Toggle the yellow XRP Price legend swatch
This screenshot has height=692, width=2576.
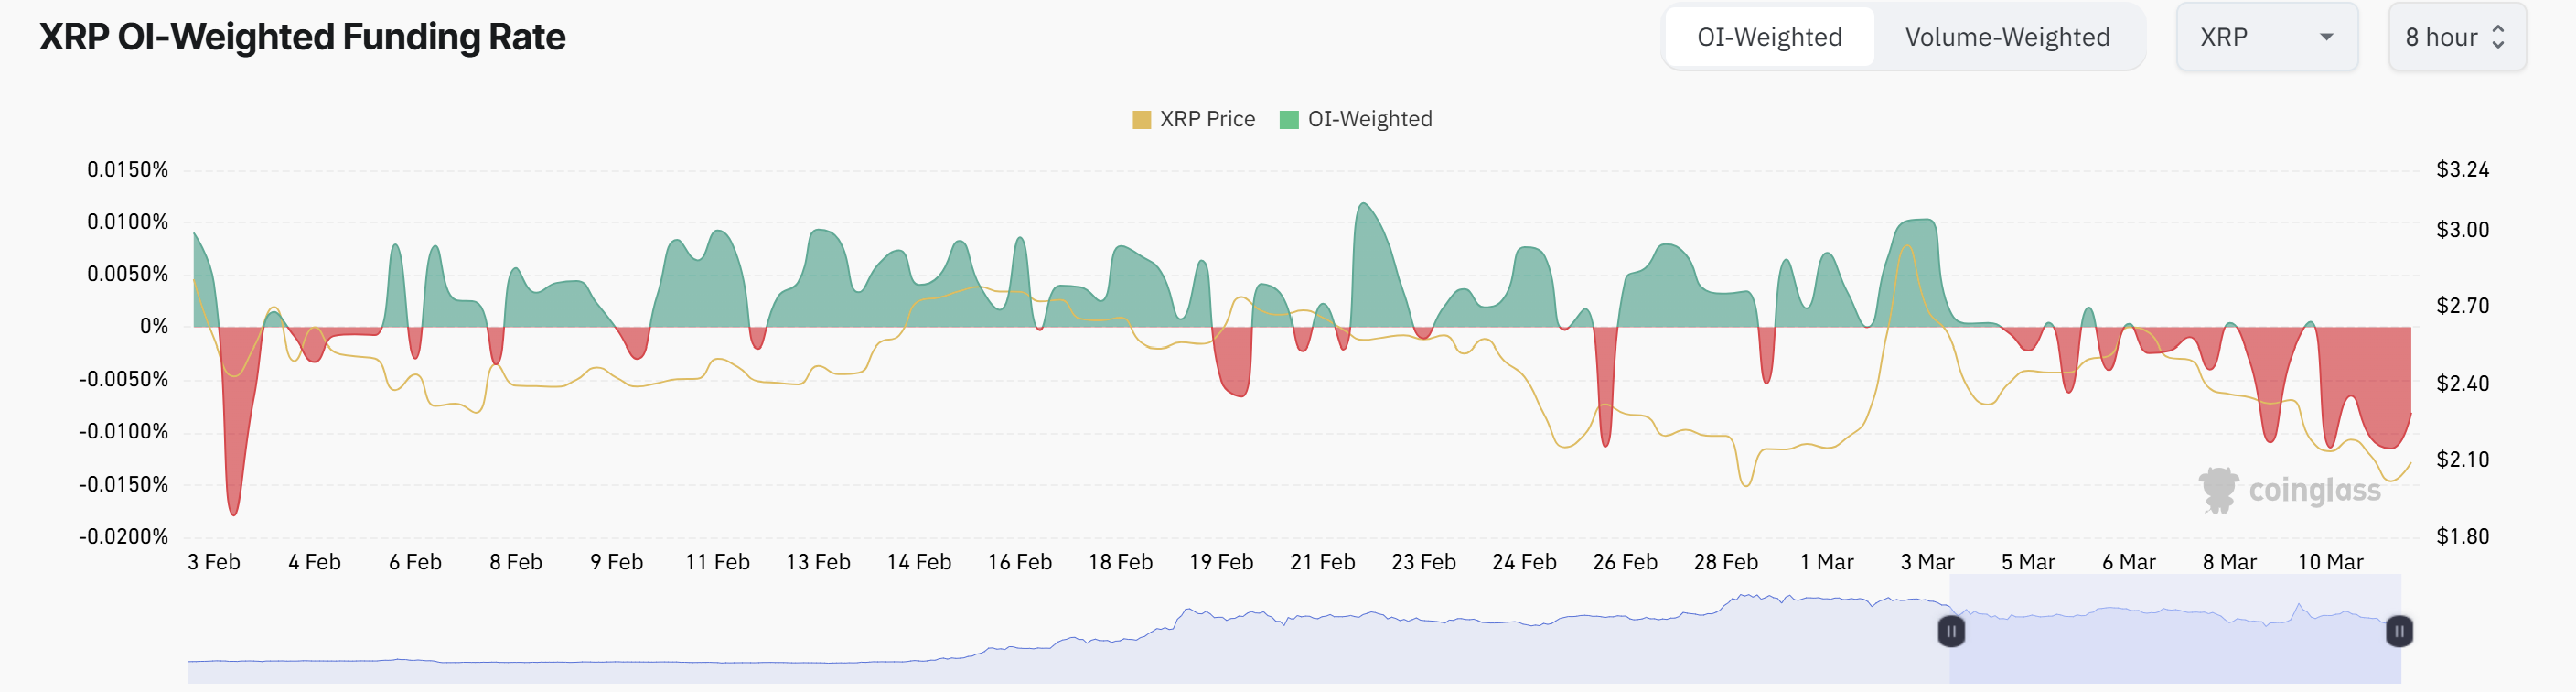pos(1141,120)
